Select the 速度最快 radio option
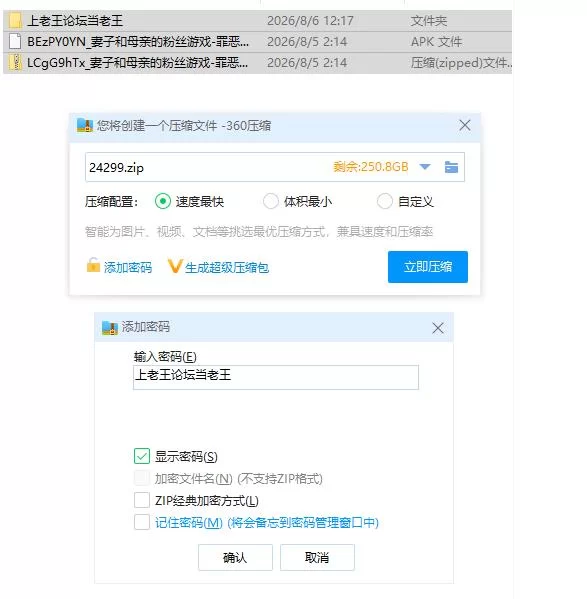Image resolution: width=587 pixels, height=599 pixels. coord(163,201)
